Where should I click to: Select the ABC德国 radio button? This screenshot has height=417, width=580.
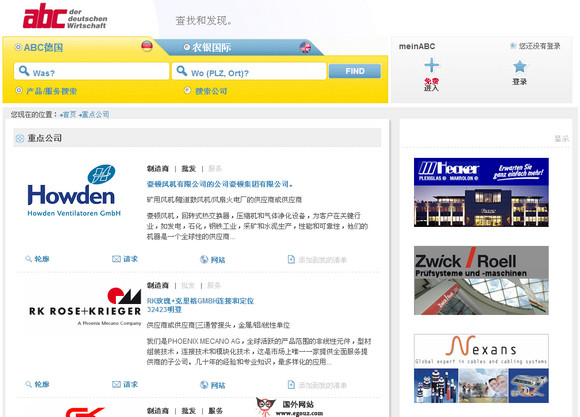18,47
